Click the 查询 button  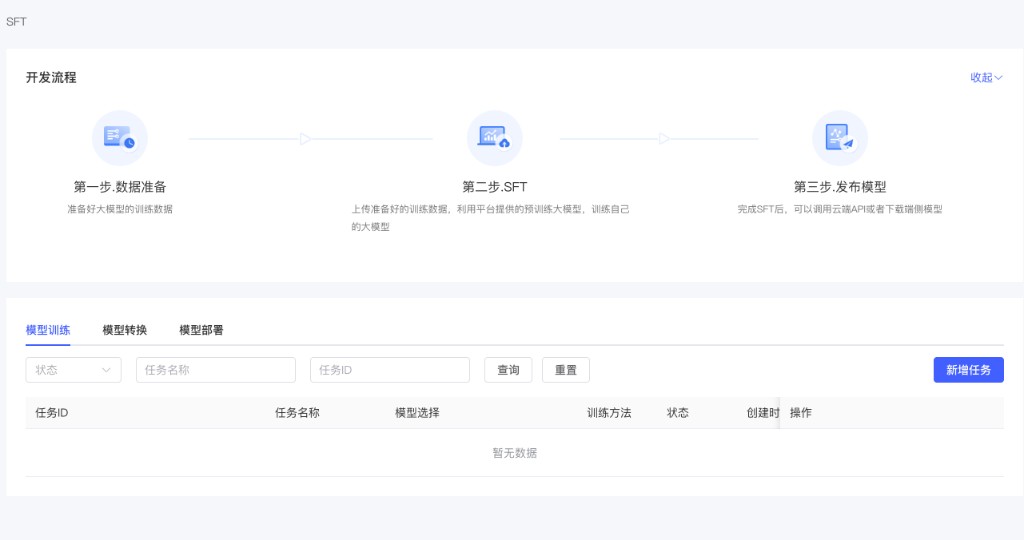[x=508, y=370]
